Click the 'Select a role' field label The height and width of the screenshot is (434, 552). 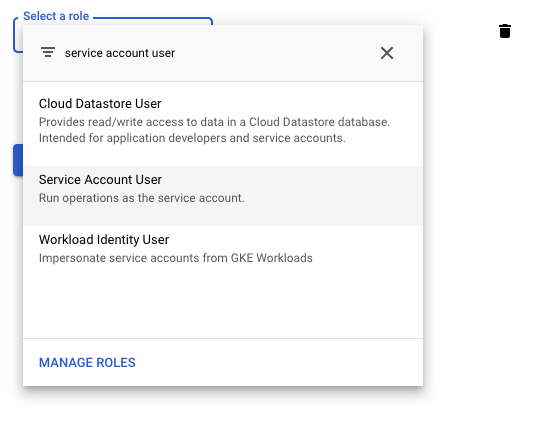point(56,16)
